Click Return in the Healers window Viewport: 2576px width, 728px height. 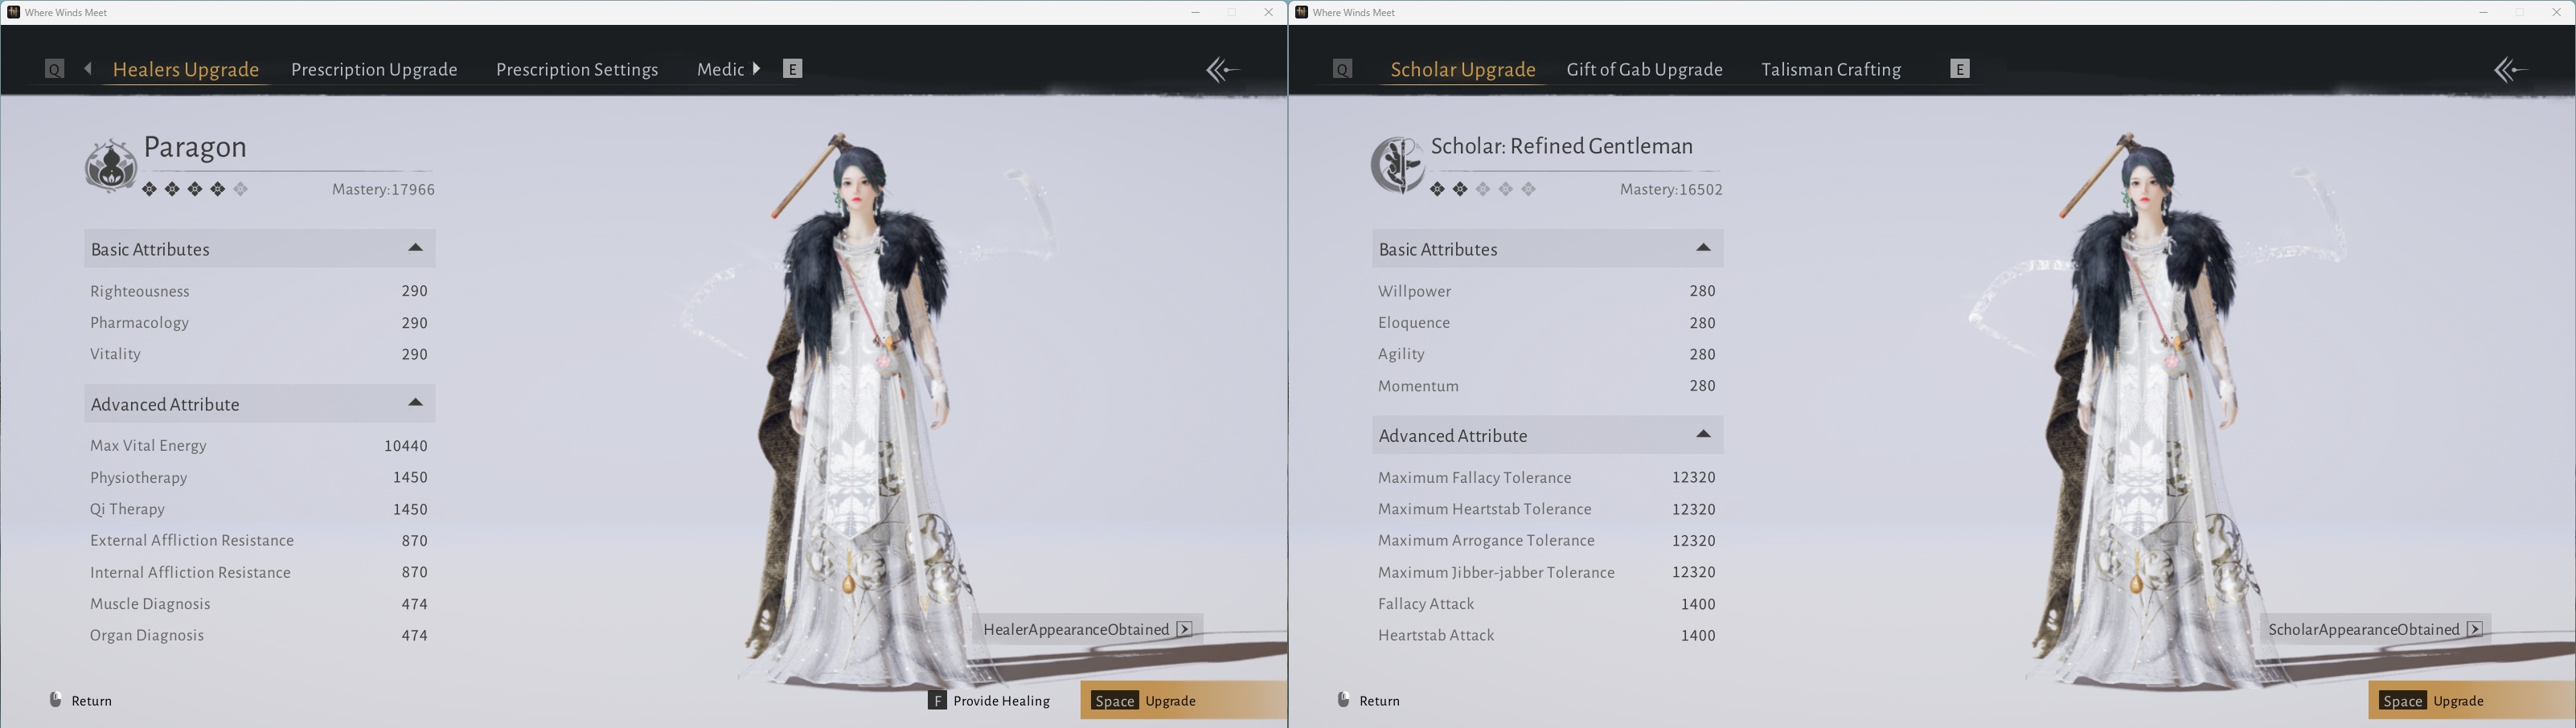pyautogui.click(x=81, y=700)
